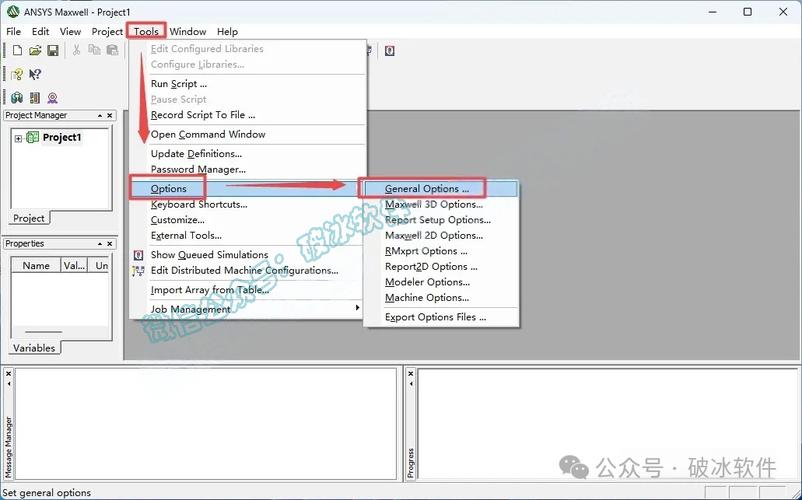
Task: Click the ANSYS Maxwell title bar logo
Action: tap(13, 11)
